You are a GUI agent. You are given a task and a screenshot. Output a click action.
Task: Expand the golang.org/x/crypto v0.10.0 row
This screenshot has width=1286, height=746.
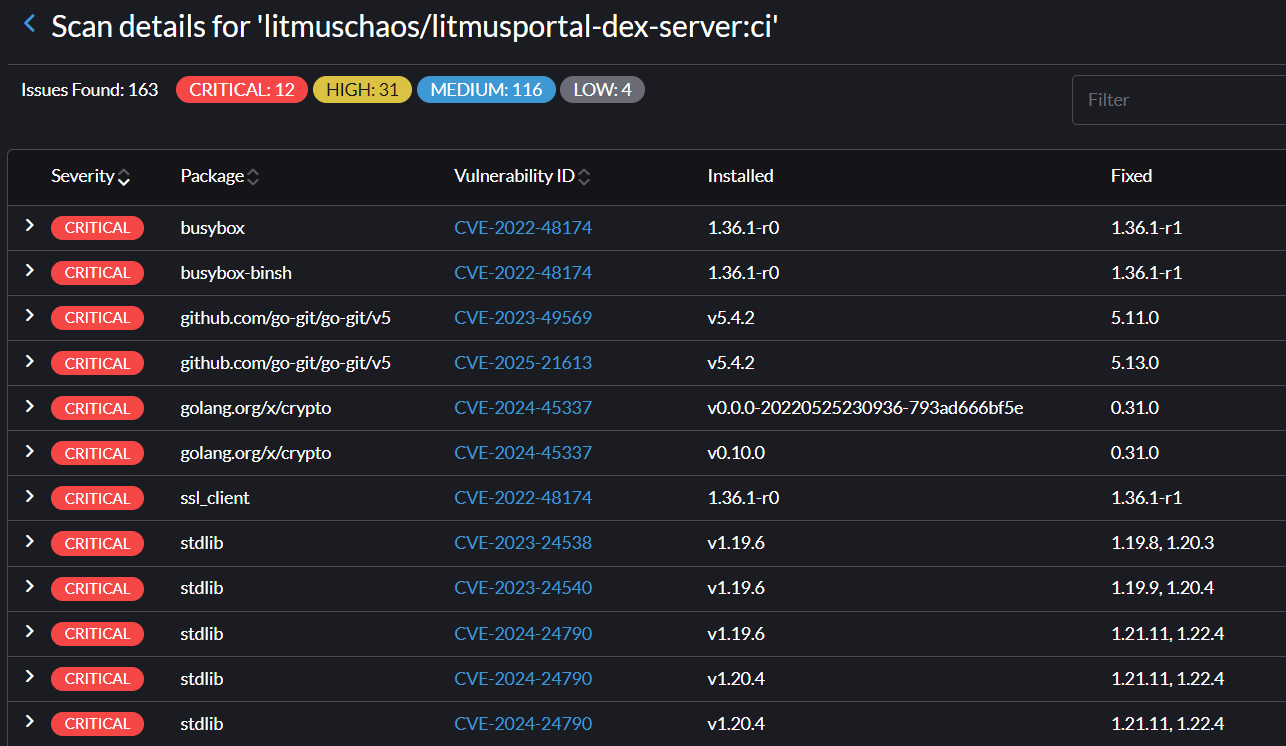point(29,452)
